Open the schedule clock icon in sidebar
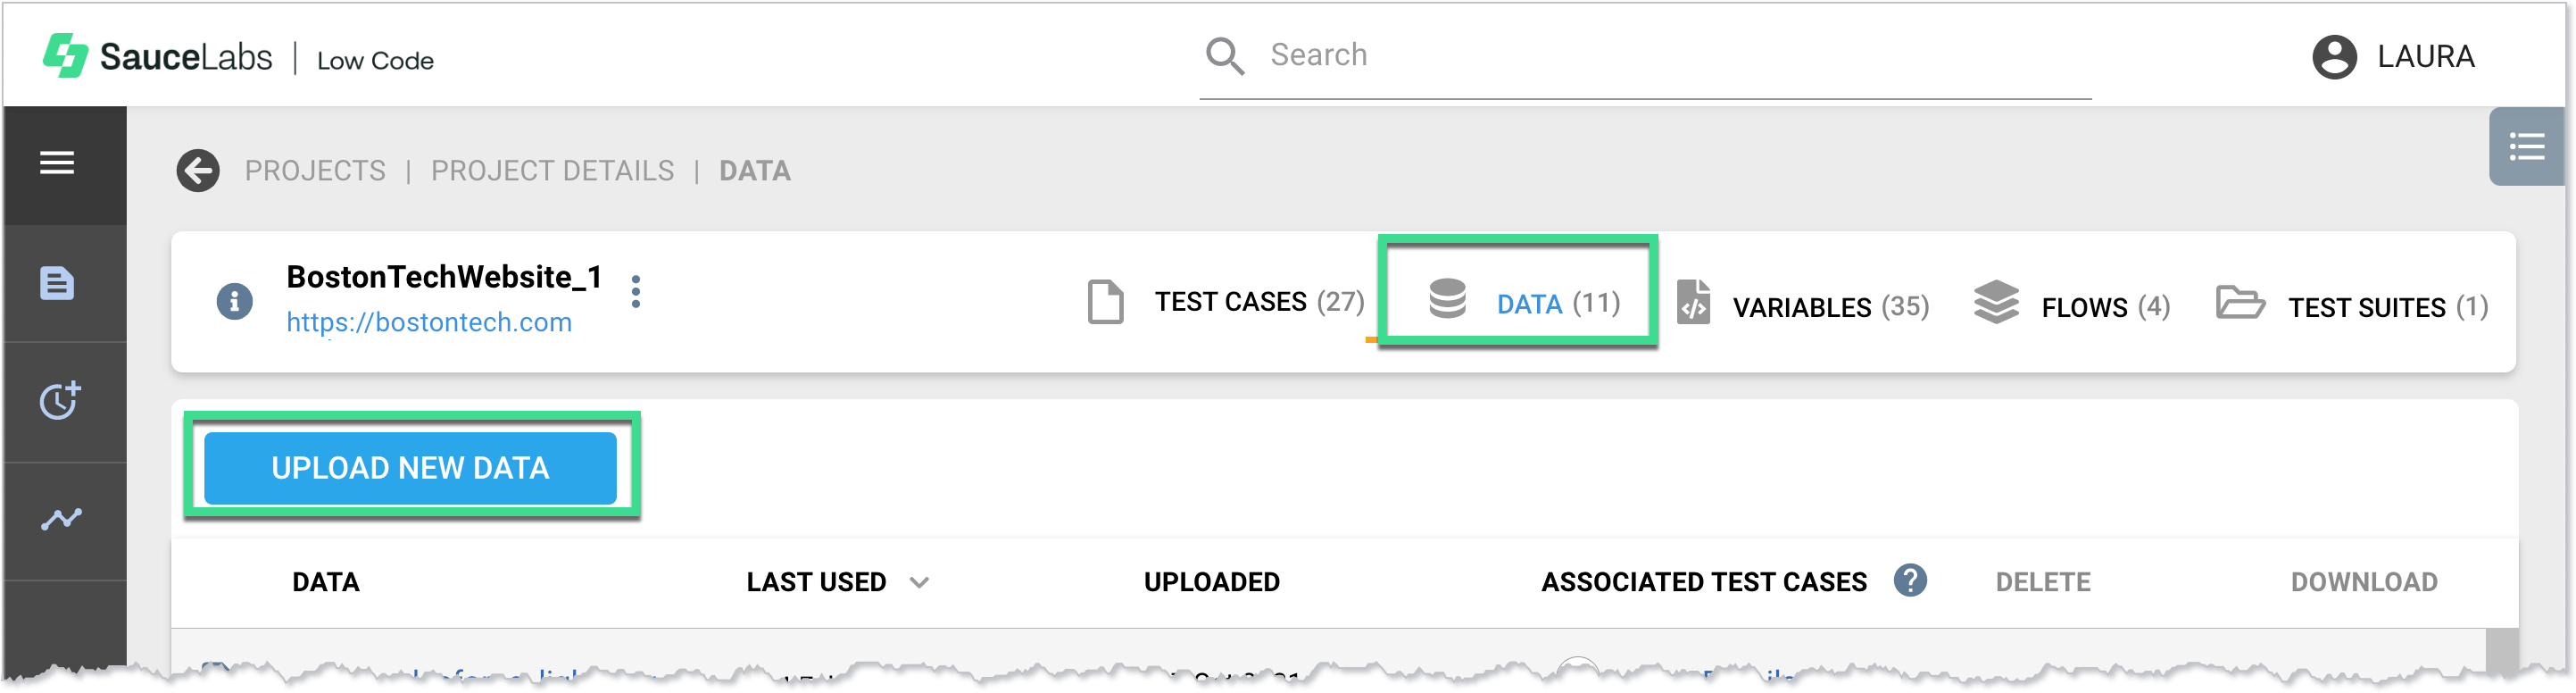The image size is (2576, 693). pos(59,401)
